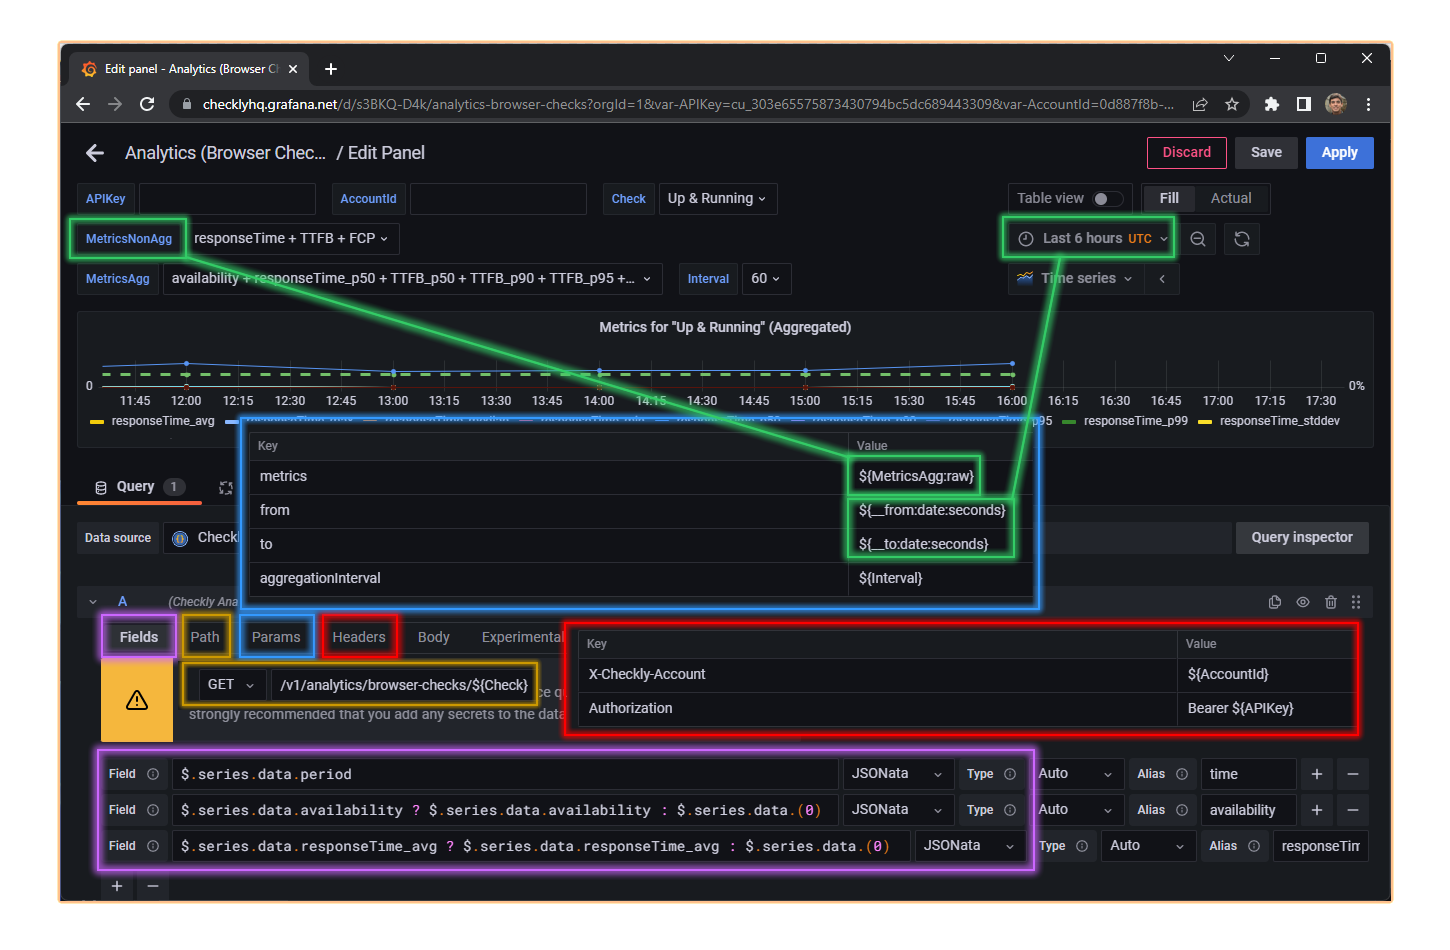Image resolution: width=1450 pixels, height=950 pixels.
Task: Open the Checkly data source picker icon
Action: (x=180, y=537)
